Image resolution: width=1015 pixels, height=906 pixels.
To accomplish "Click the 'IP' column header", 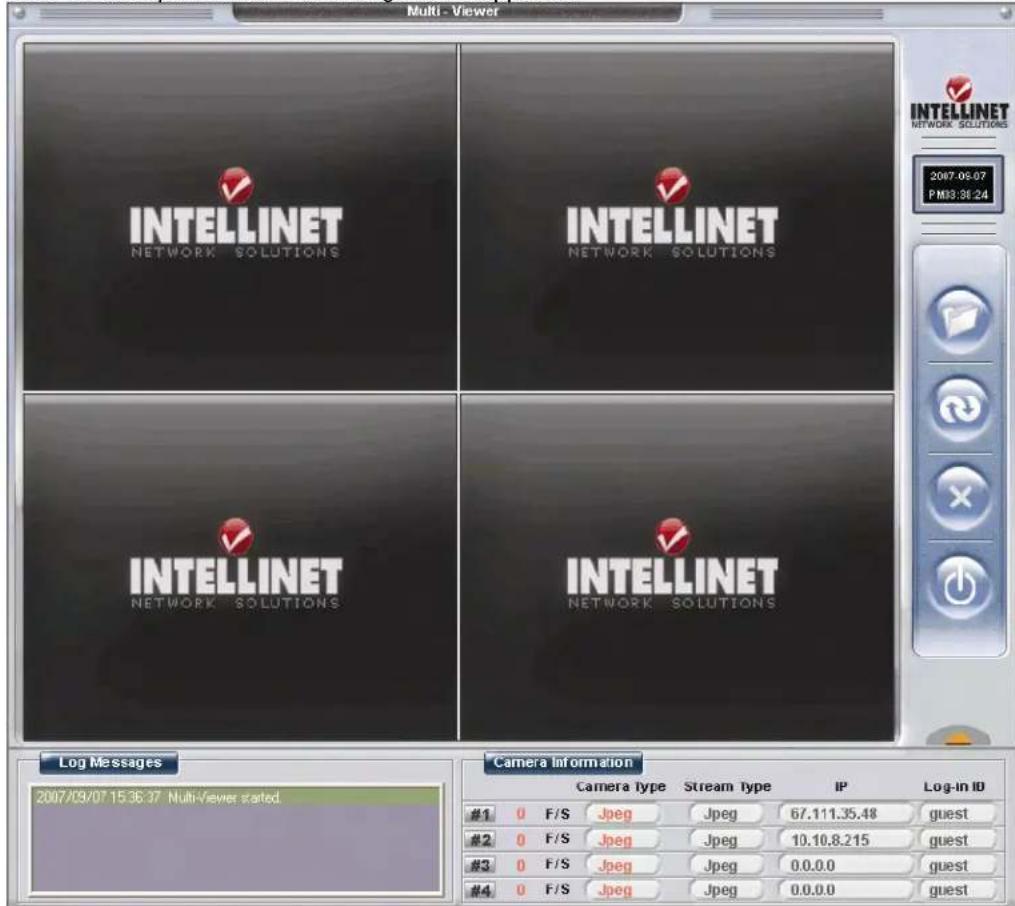I will pos(841,787).
